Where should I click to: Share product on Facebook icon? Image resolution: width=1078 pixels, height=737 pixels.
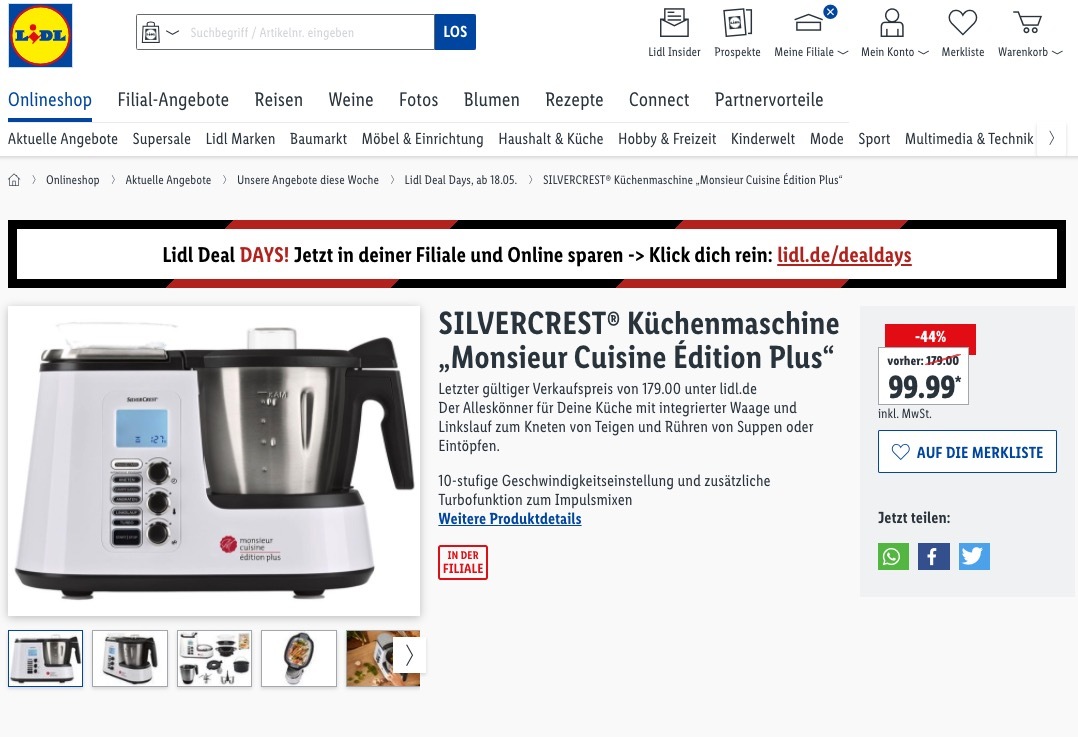click(x=934, y=556)
